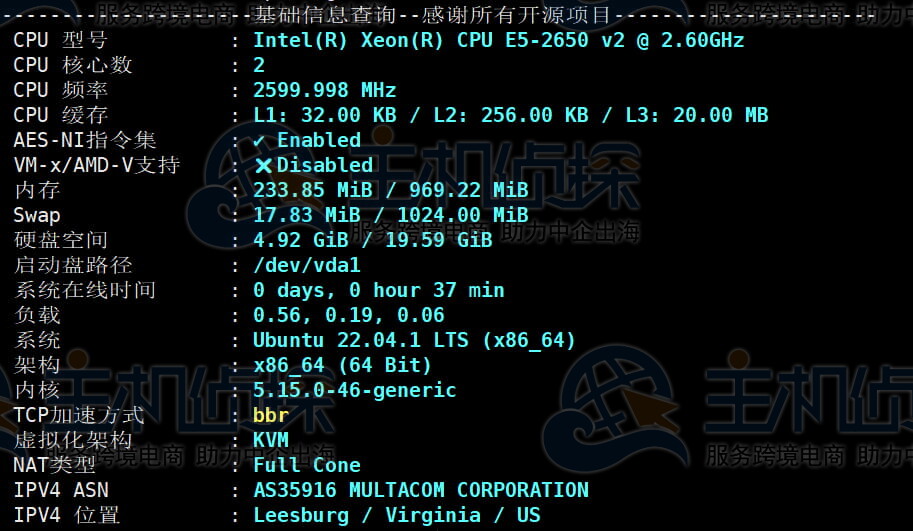Viewport: 913px width, 531px height.
Task: Click the Leesburg / Virginia / US location
Action: click(396, 516)
